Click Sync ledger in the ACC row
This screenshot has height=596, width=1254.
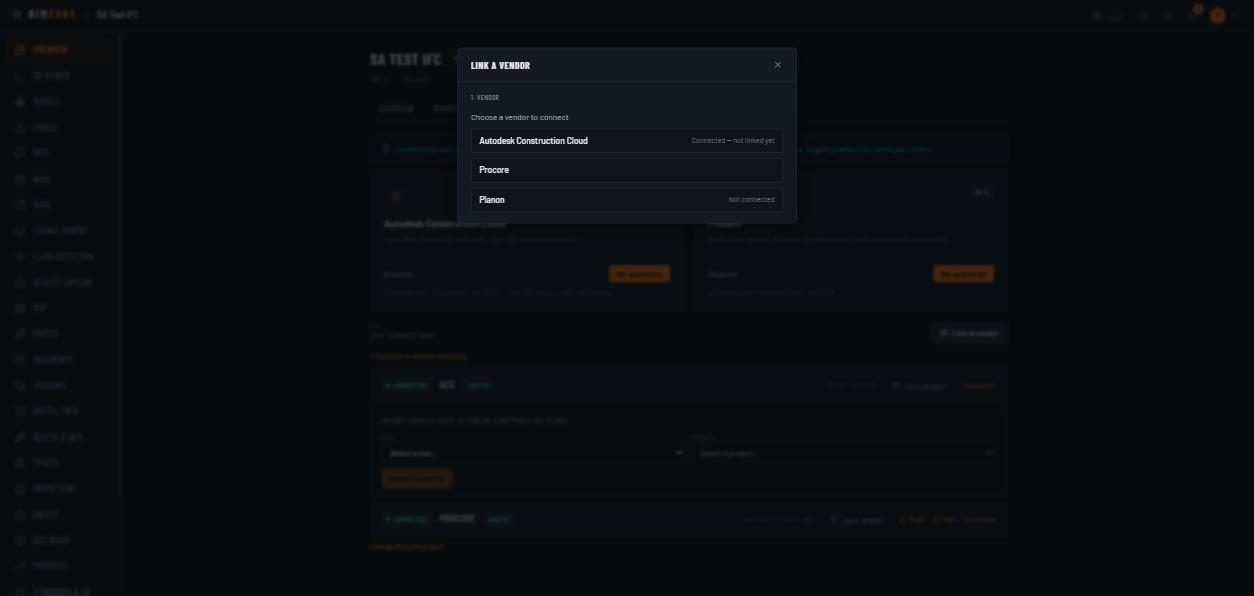(x=919, y=386)
